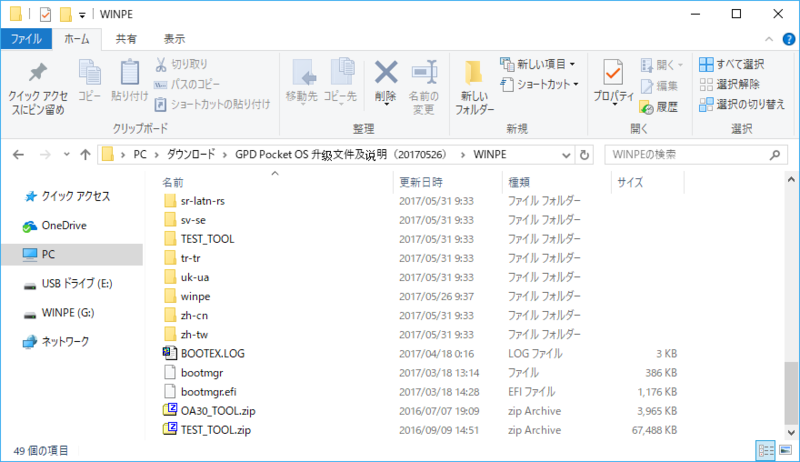Select OneDrive in navigation pane
This screenshot has width=800, height=462.
pyautogui.click(x=64, y=225)
